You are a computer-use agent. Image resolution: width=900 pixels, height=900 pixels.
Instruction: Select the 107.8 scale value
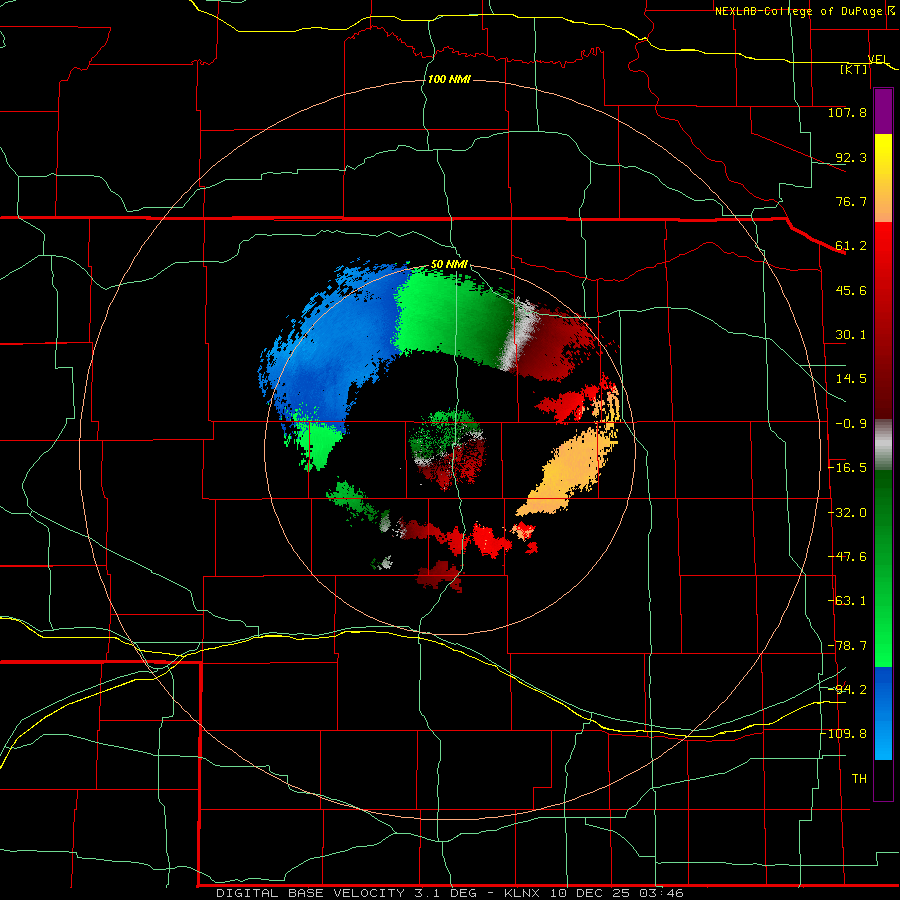847,112
